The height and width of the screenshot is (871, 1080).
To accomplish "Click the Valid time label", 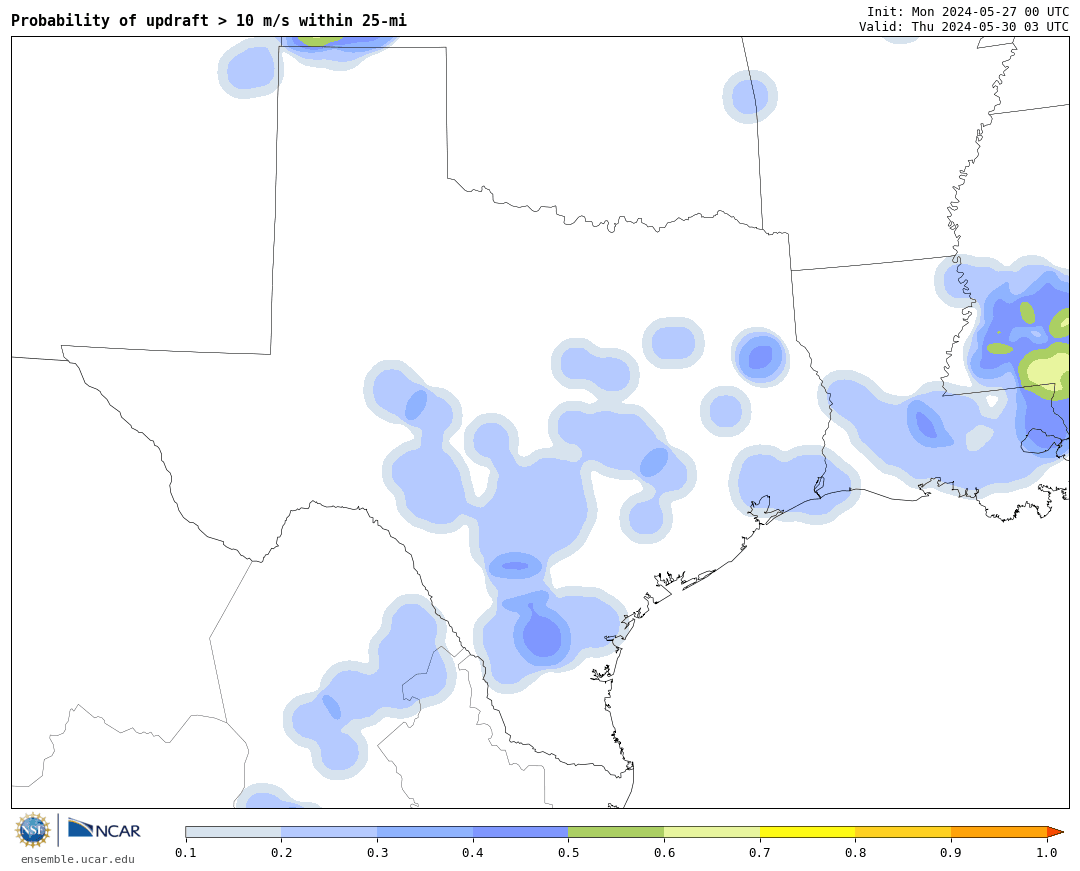I will pos(963,26).
